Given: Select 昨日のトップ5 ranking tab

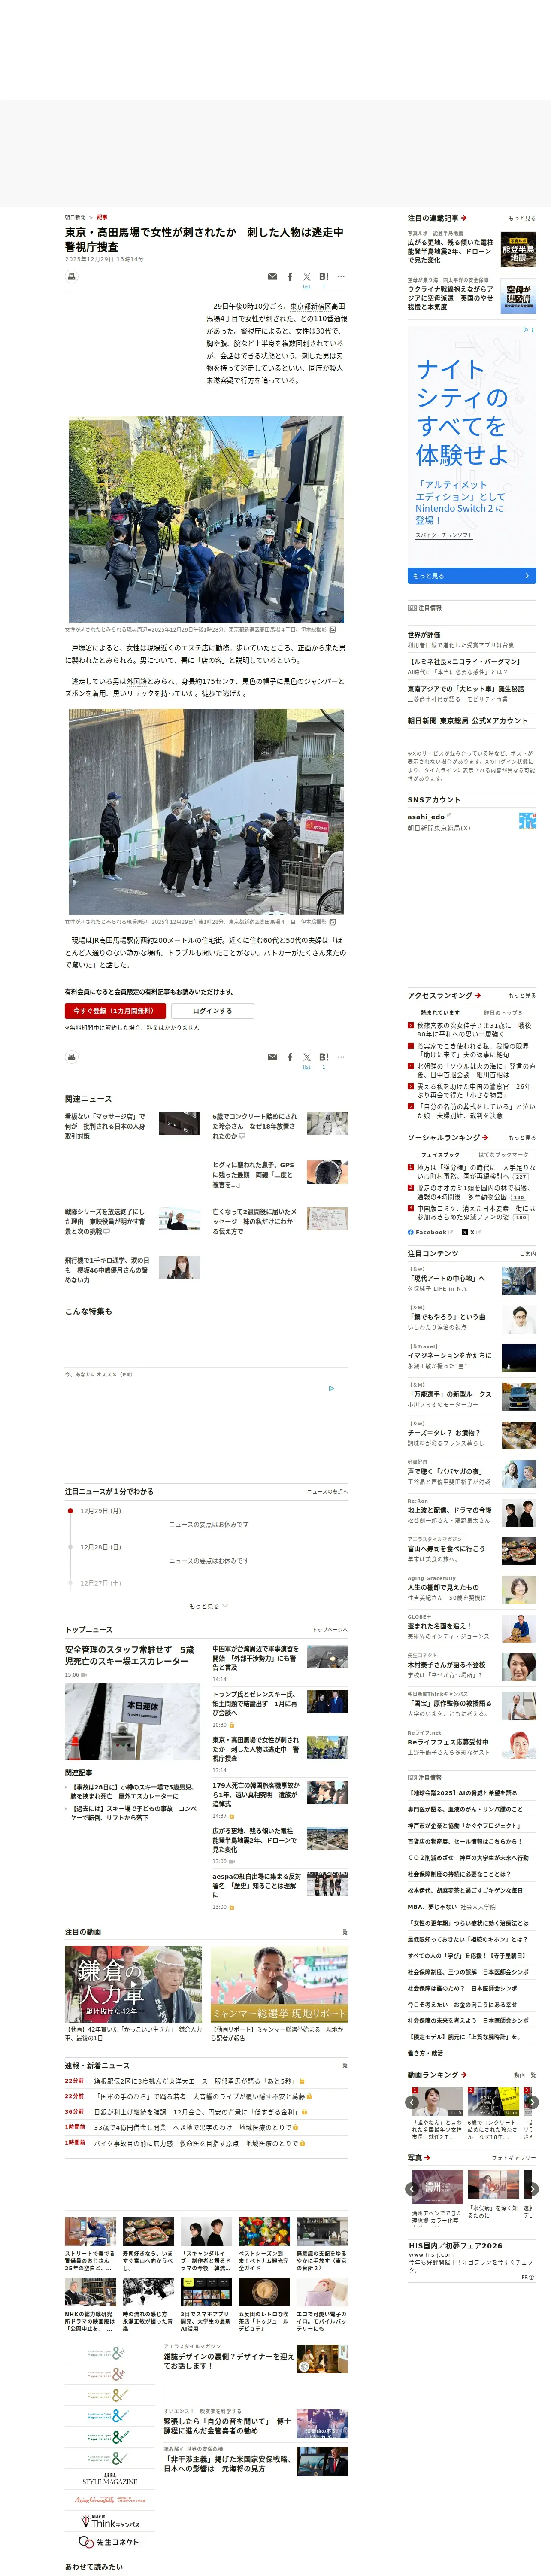Looking at the screenshot, I should tap(503, 1013).
